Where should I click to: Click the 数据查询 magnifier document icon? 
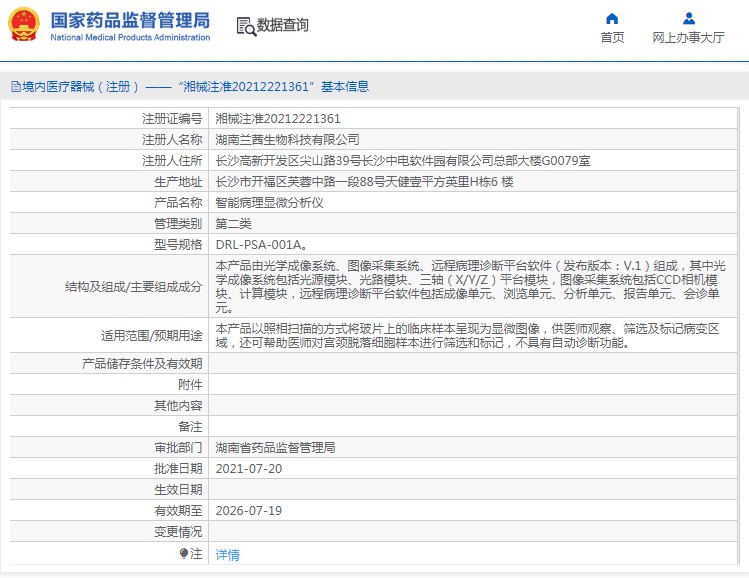click(x=245, y=25)
